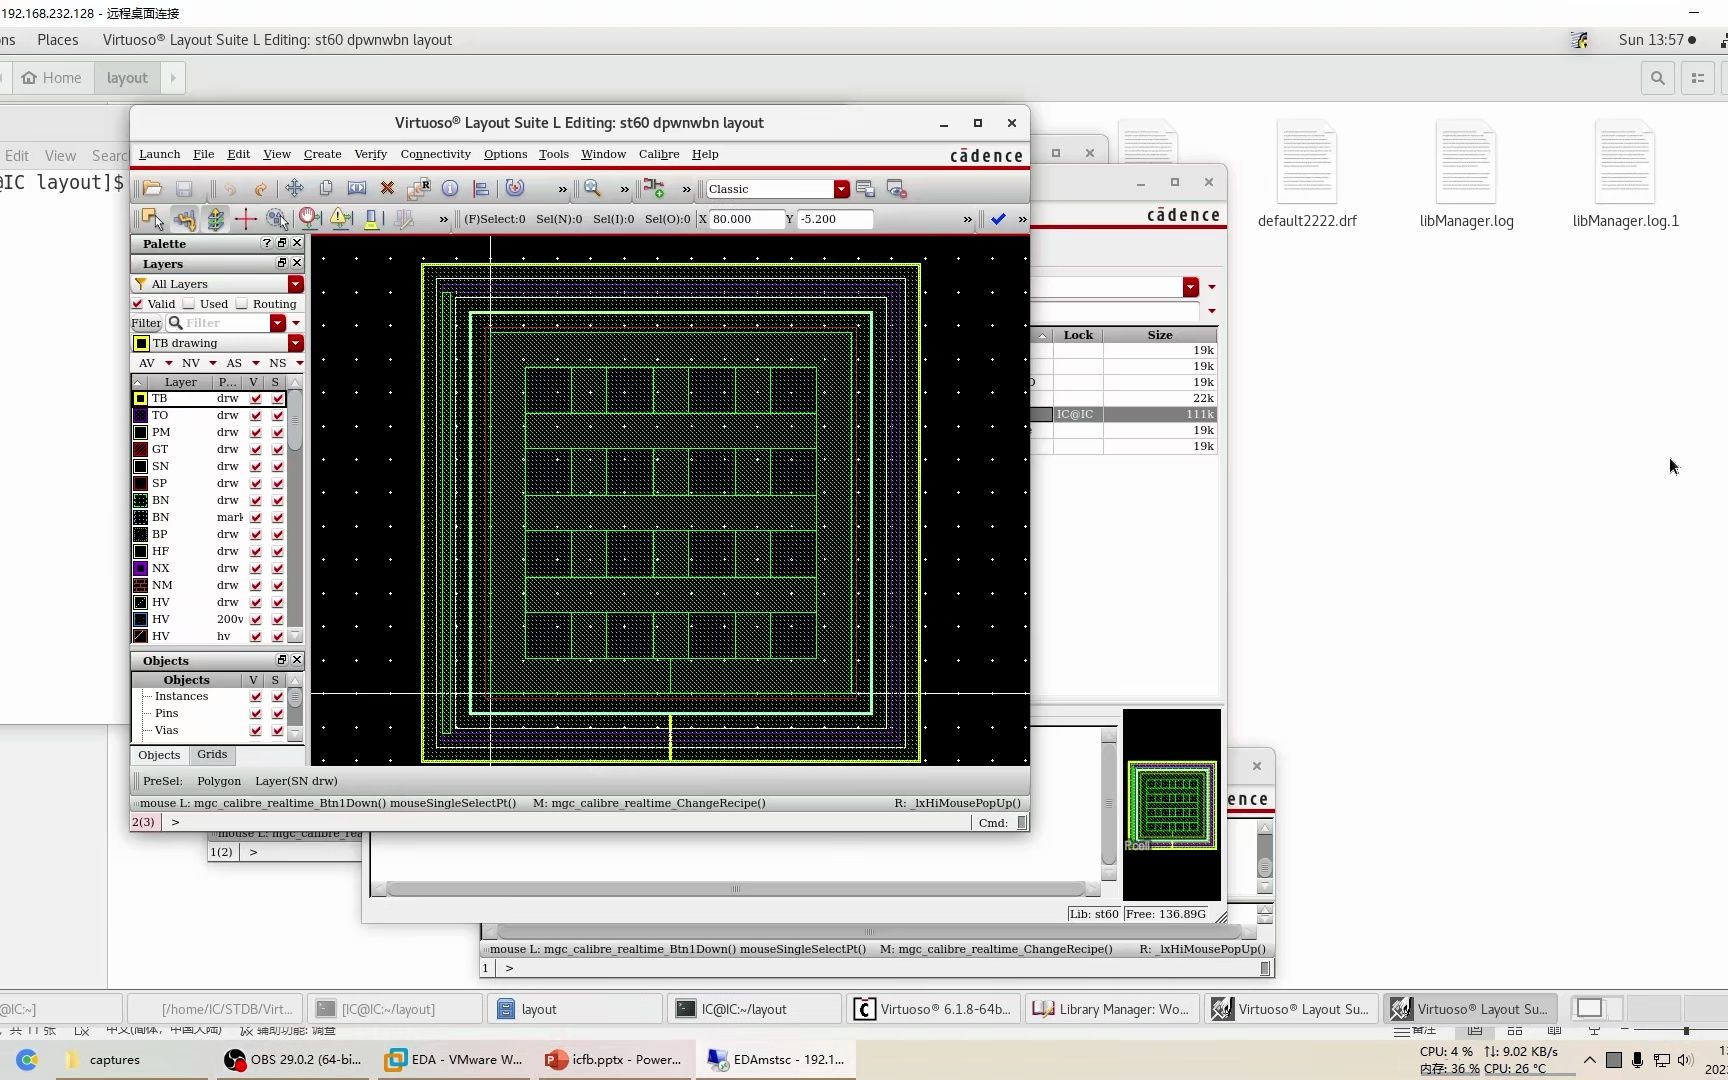Click the circular refresh icon beside Align
Viewport: 1728px width, 1080px height.
click(x=515, y=188)
